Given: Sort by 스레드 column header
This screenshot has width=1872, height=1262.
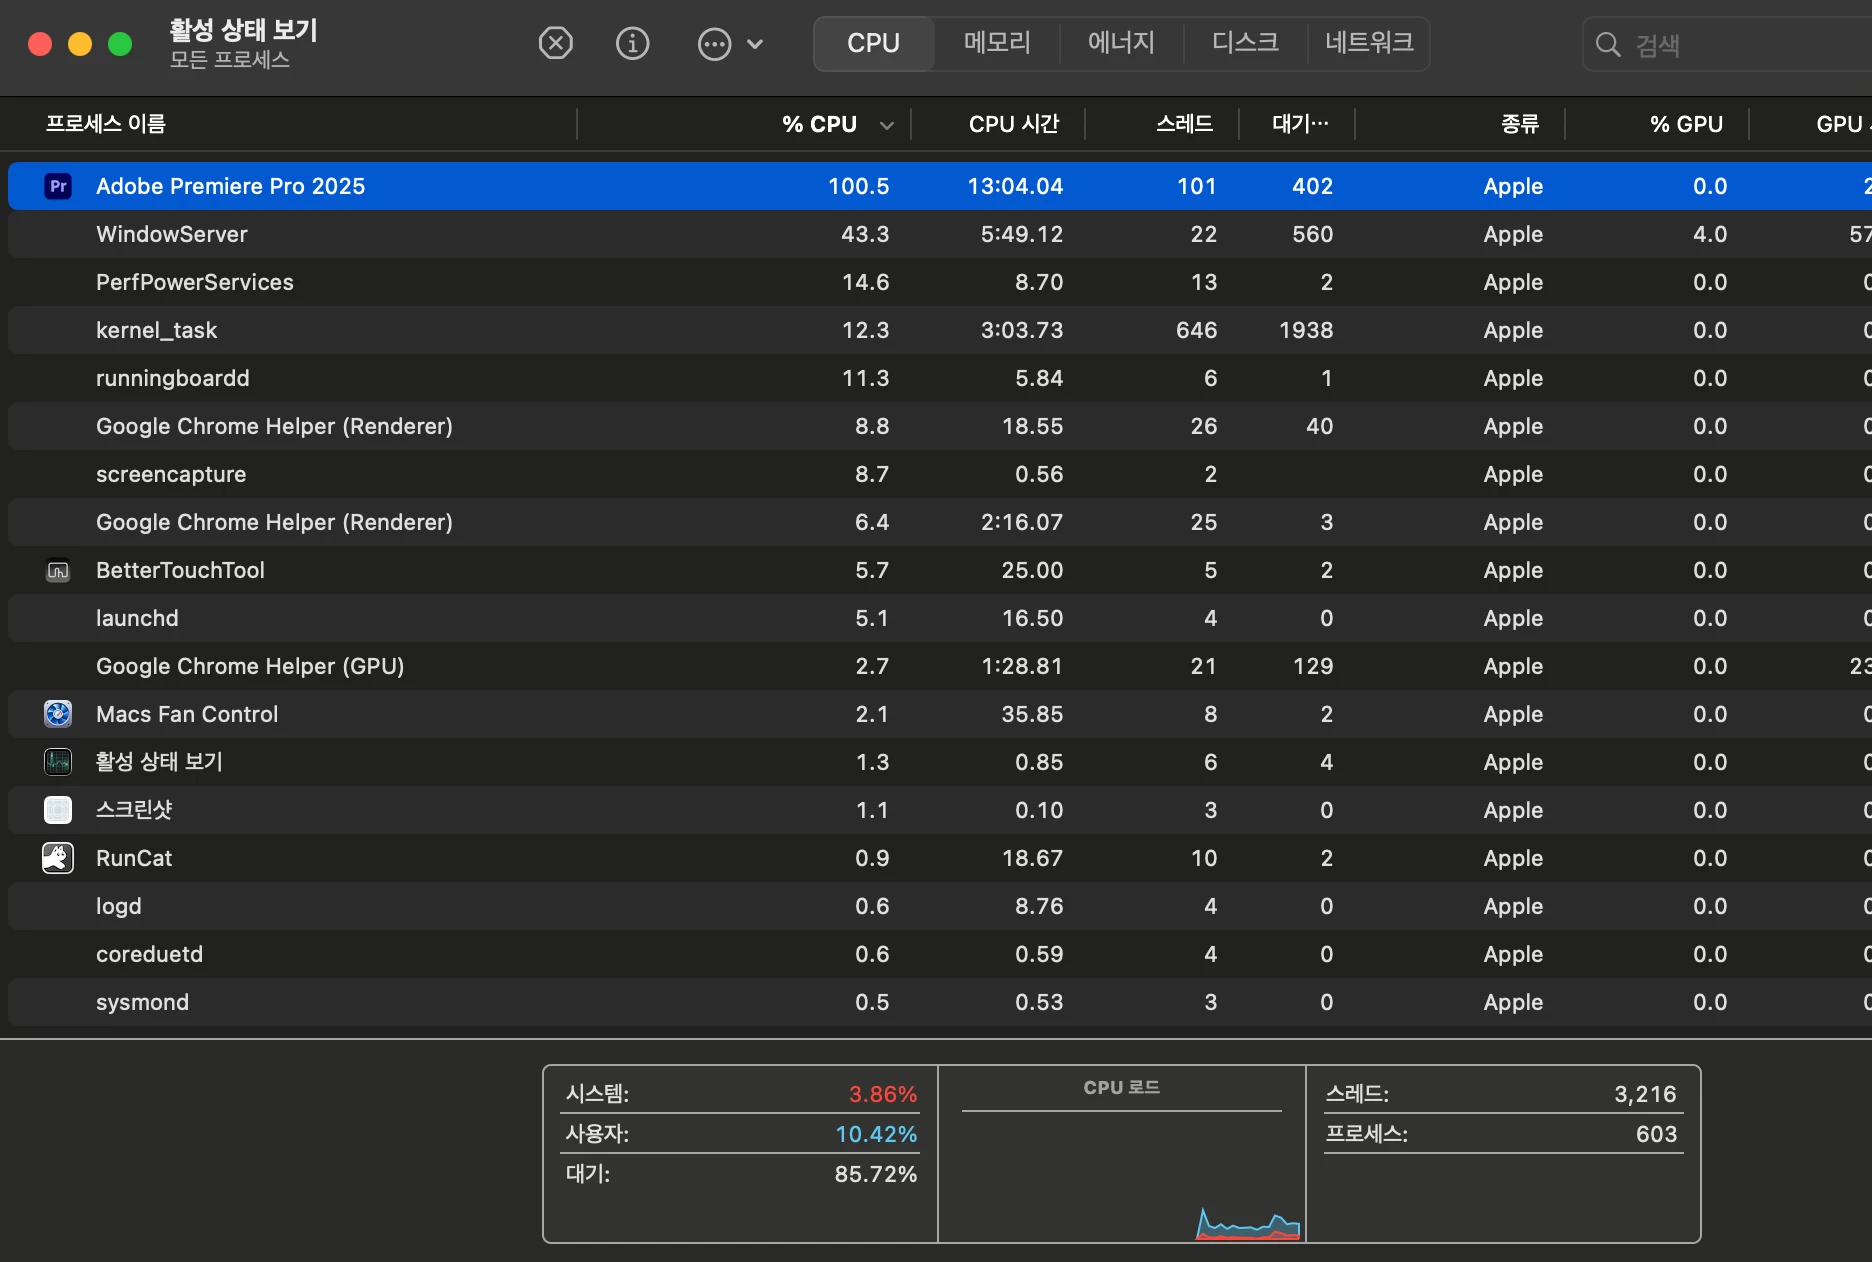Looking at the screenshot, I should pos(1185,124).
